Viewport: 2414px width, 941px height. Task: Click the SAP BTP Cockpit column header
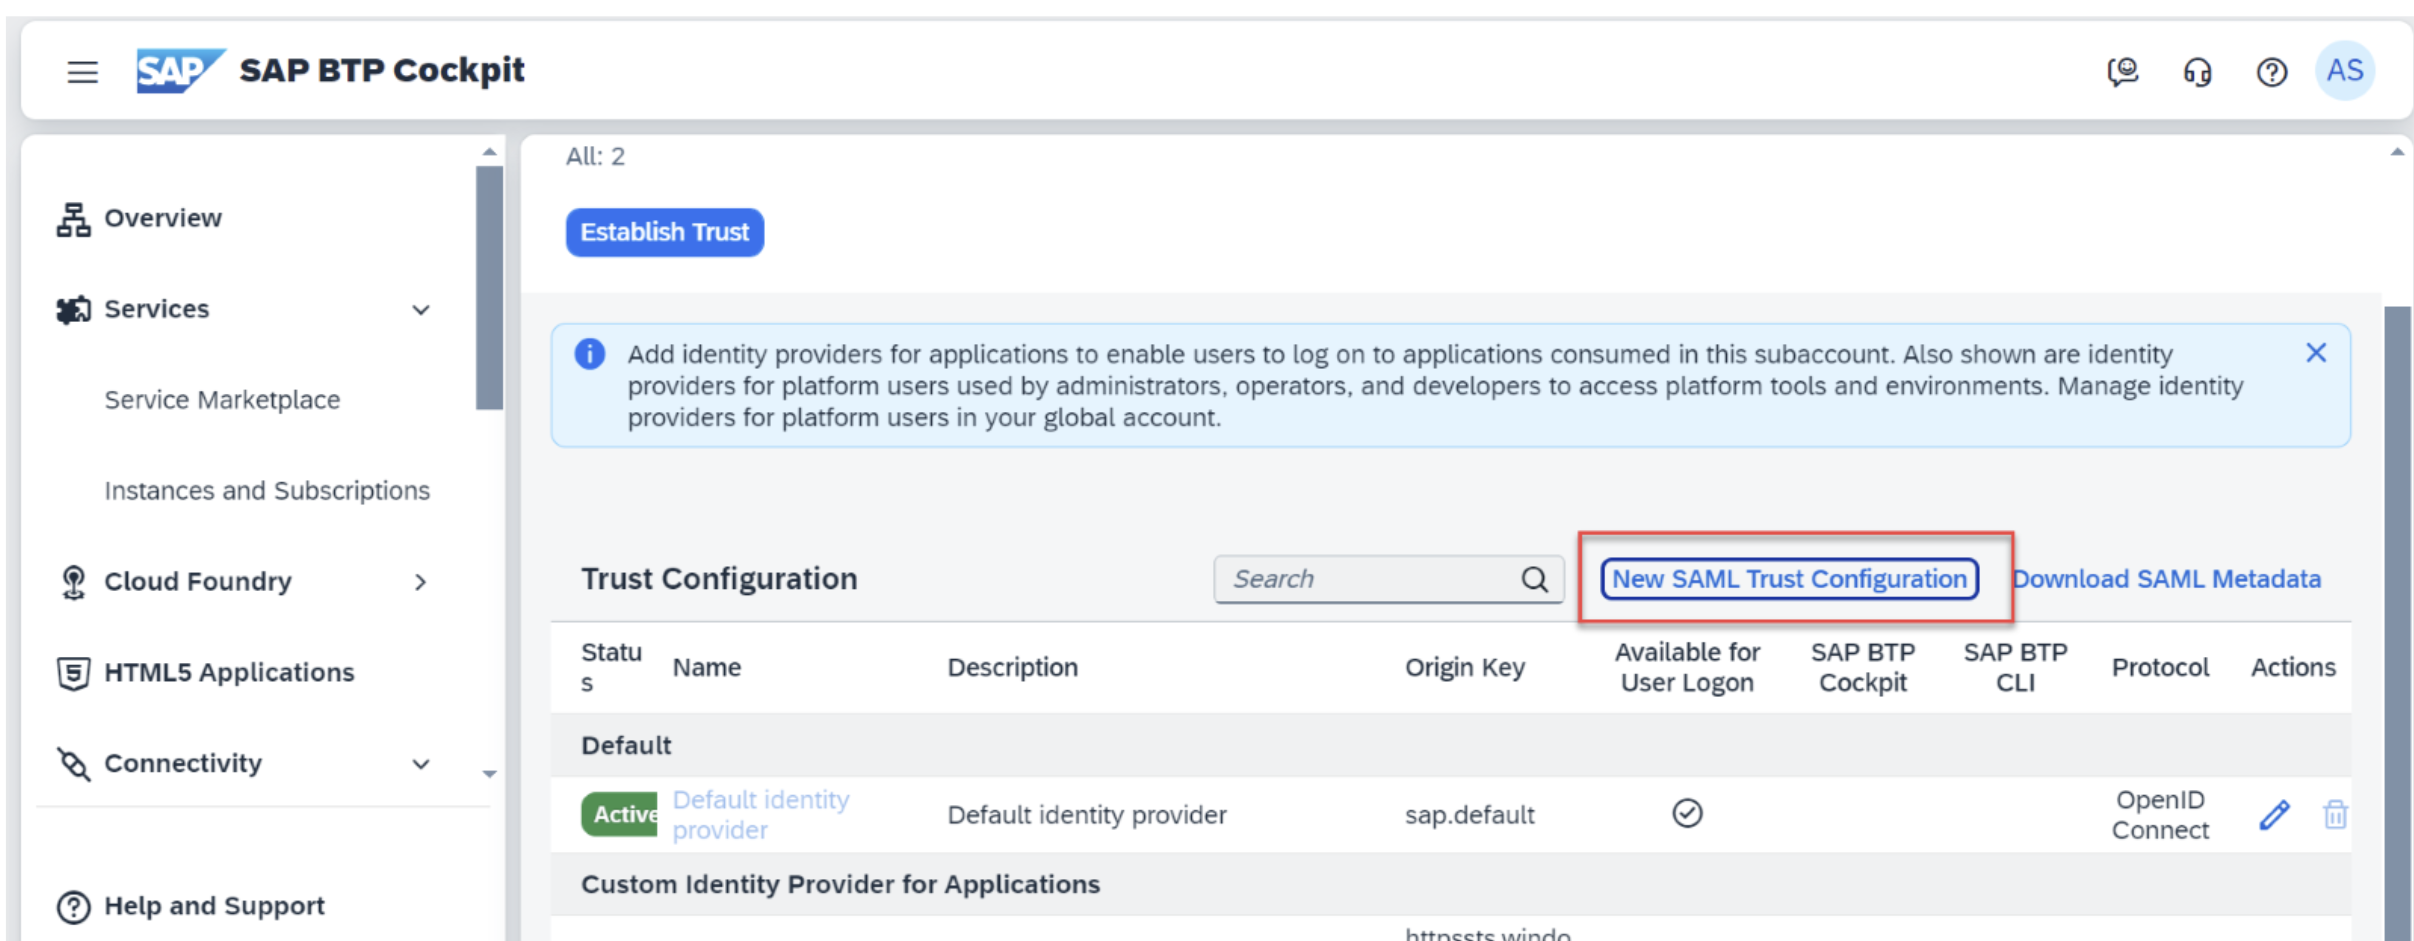click(1863, 667)
